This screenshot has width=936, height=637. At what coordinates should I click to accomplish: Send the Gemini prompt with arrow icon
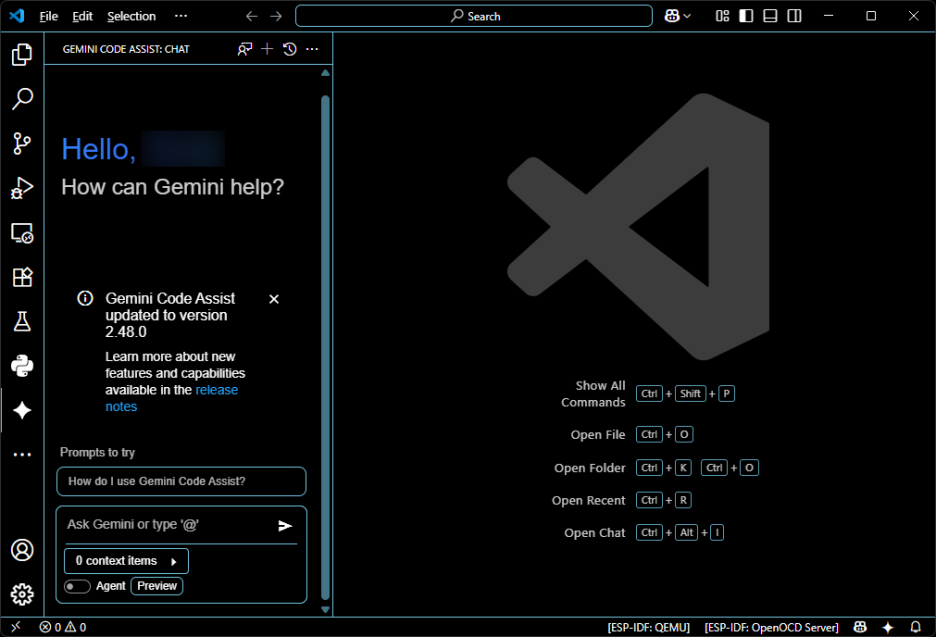coord(285,525)
